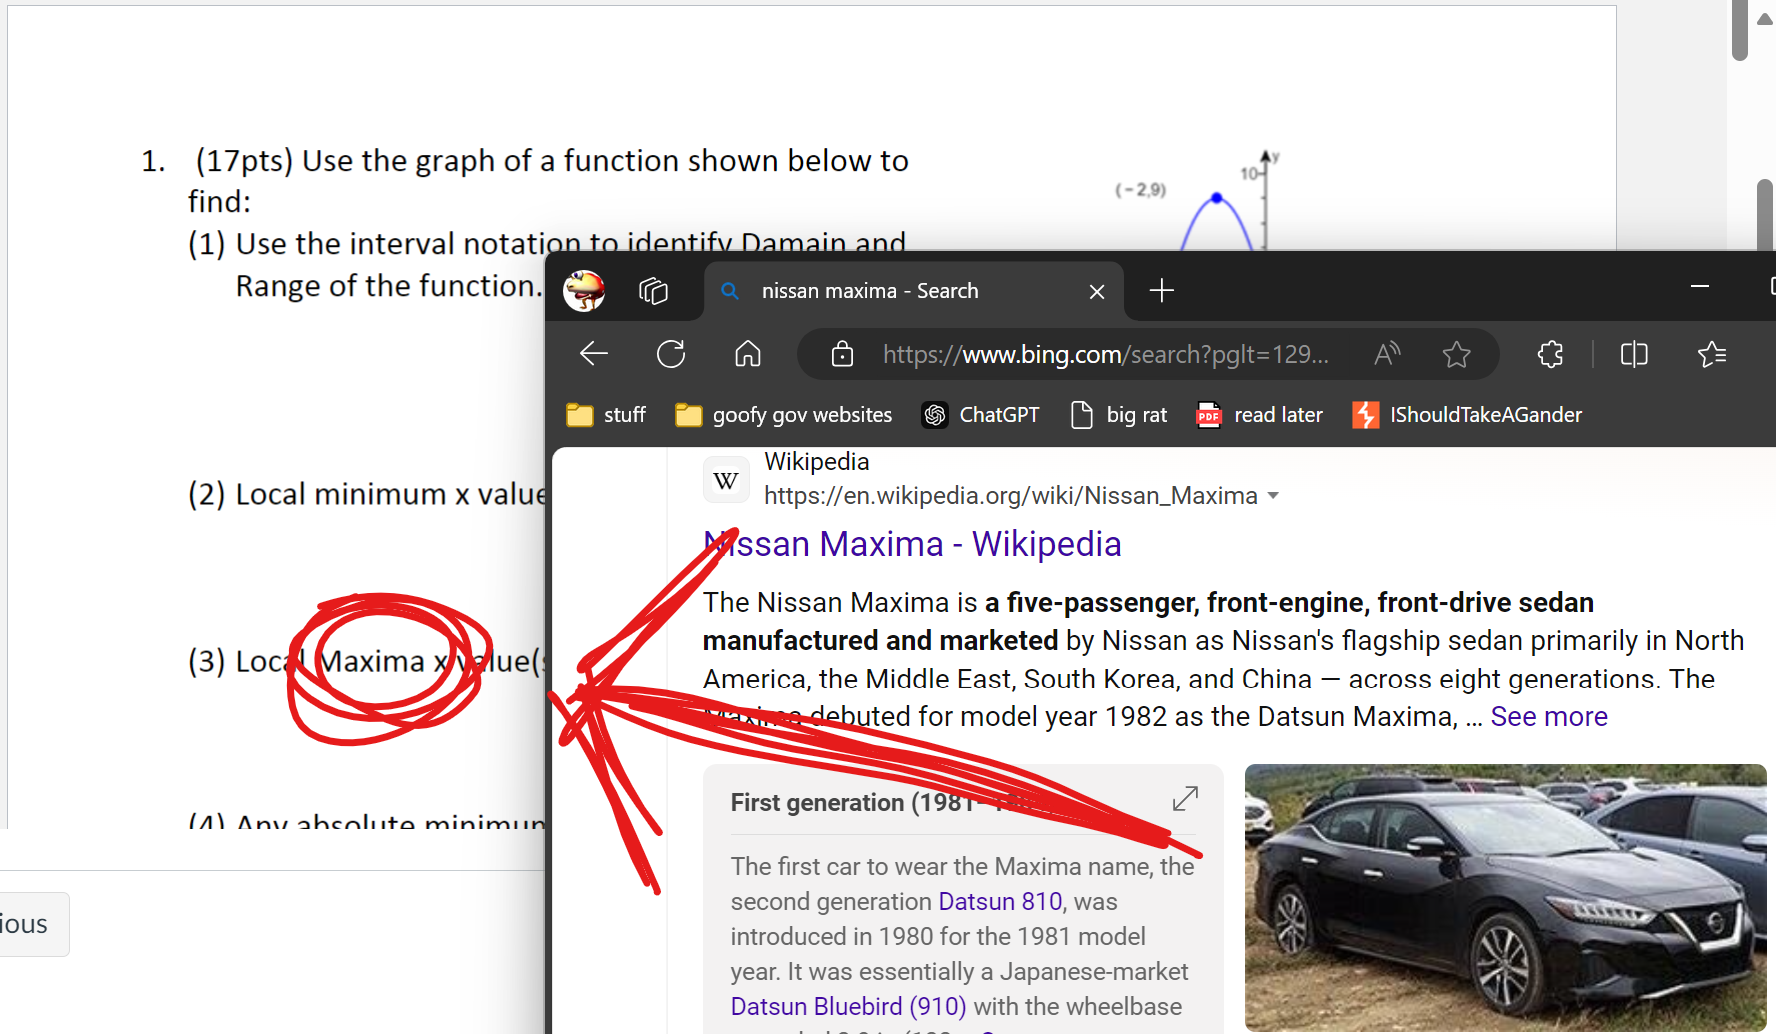Screen dimensions: 1776x1034
Task: Click the Bing address bar URL
Action: point(1105,354)
